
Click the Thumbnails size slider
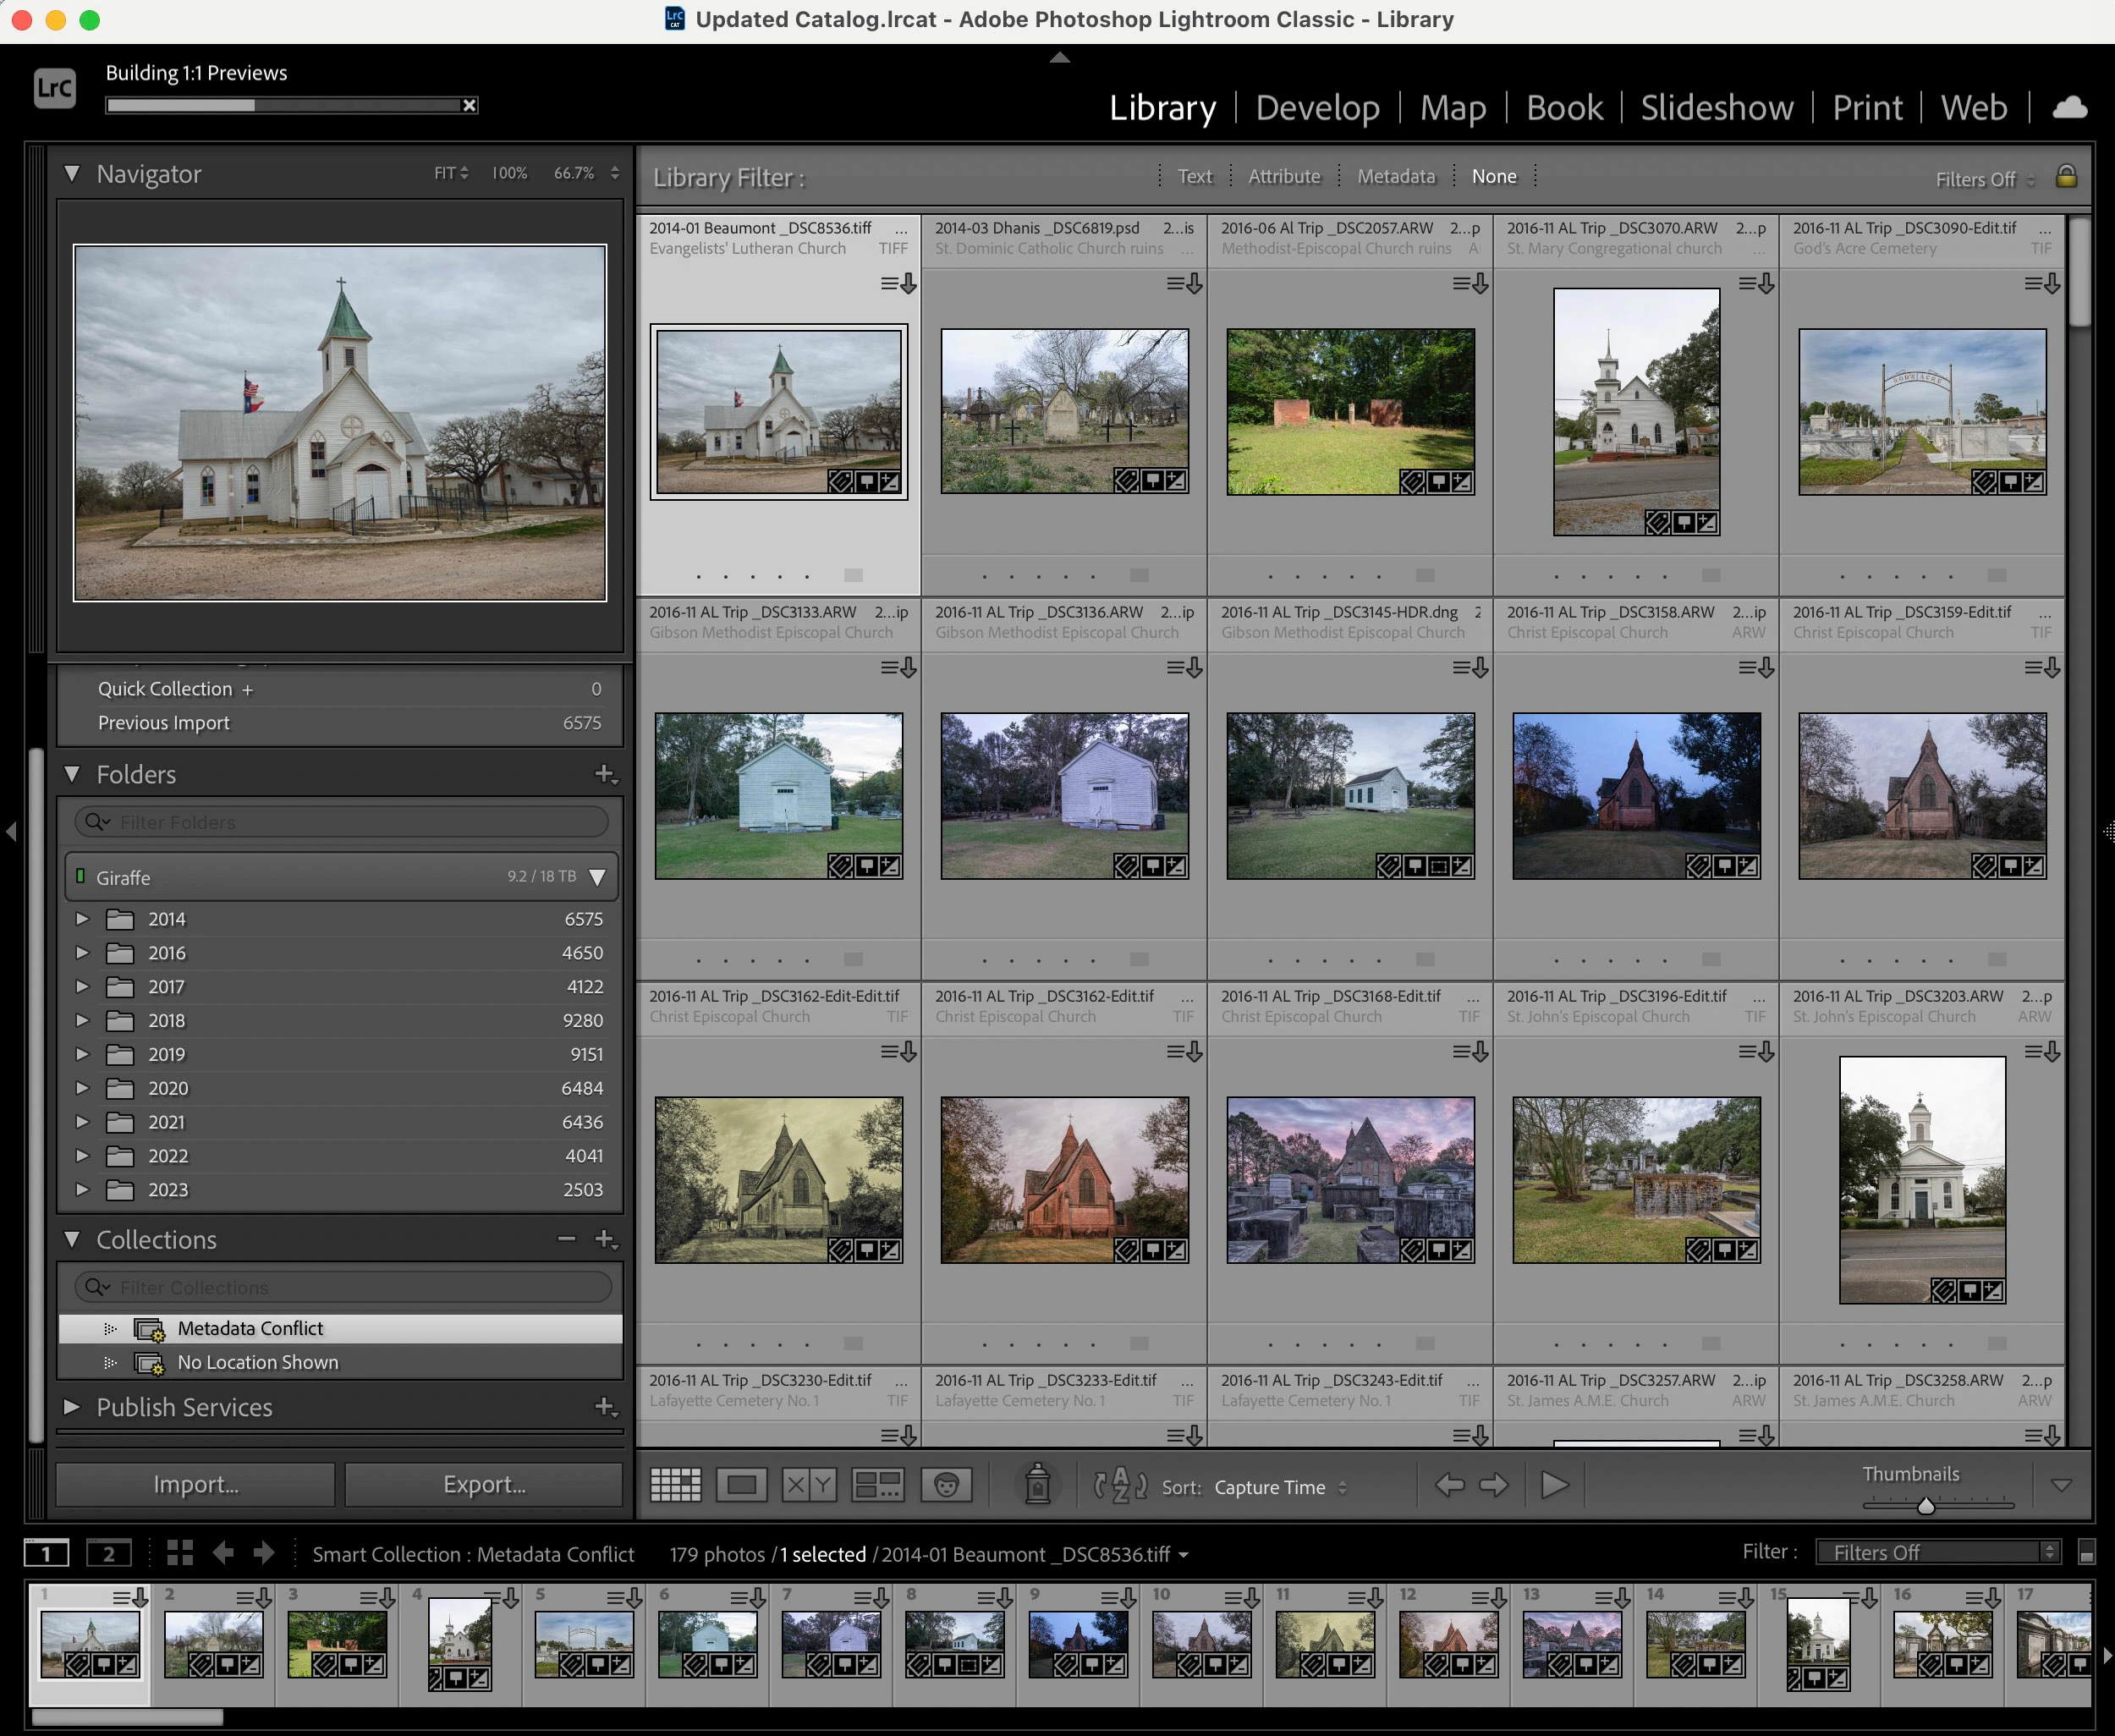[1925, 1505]
